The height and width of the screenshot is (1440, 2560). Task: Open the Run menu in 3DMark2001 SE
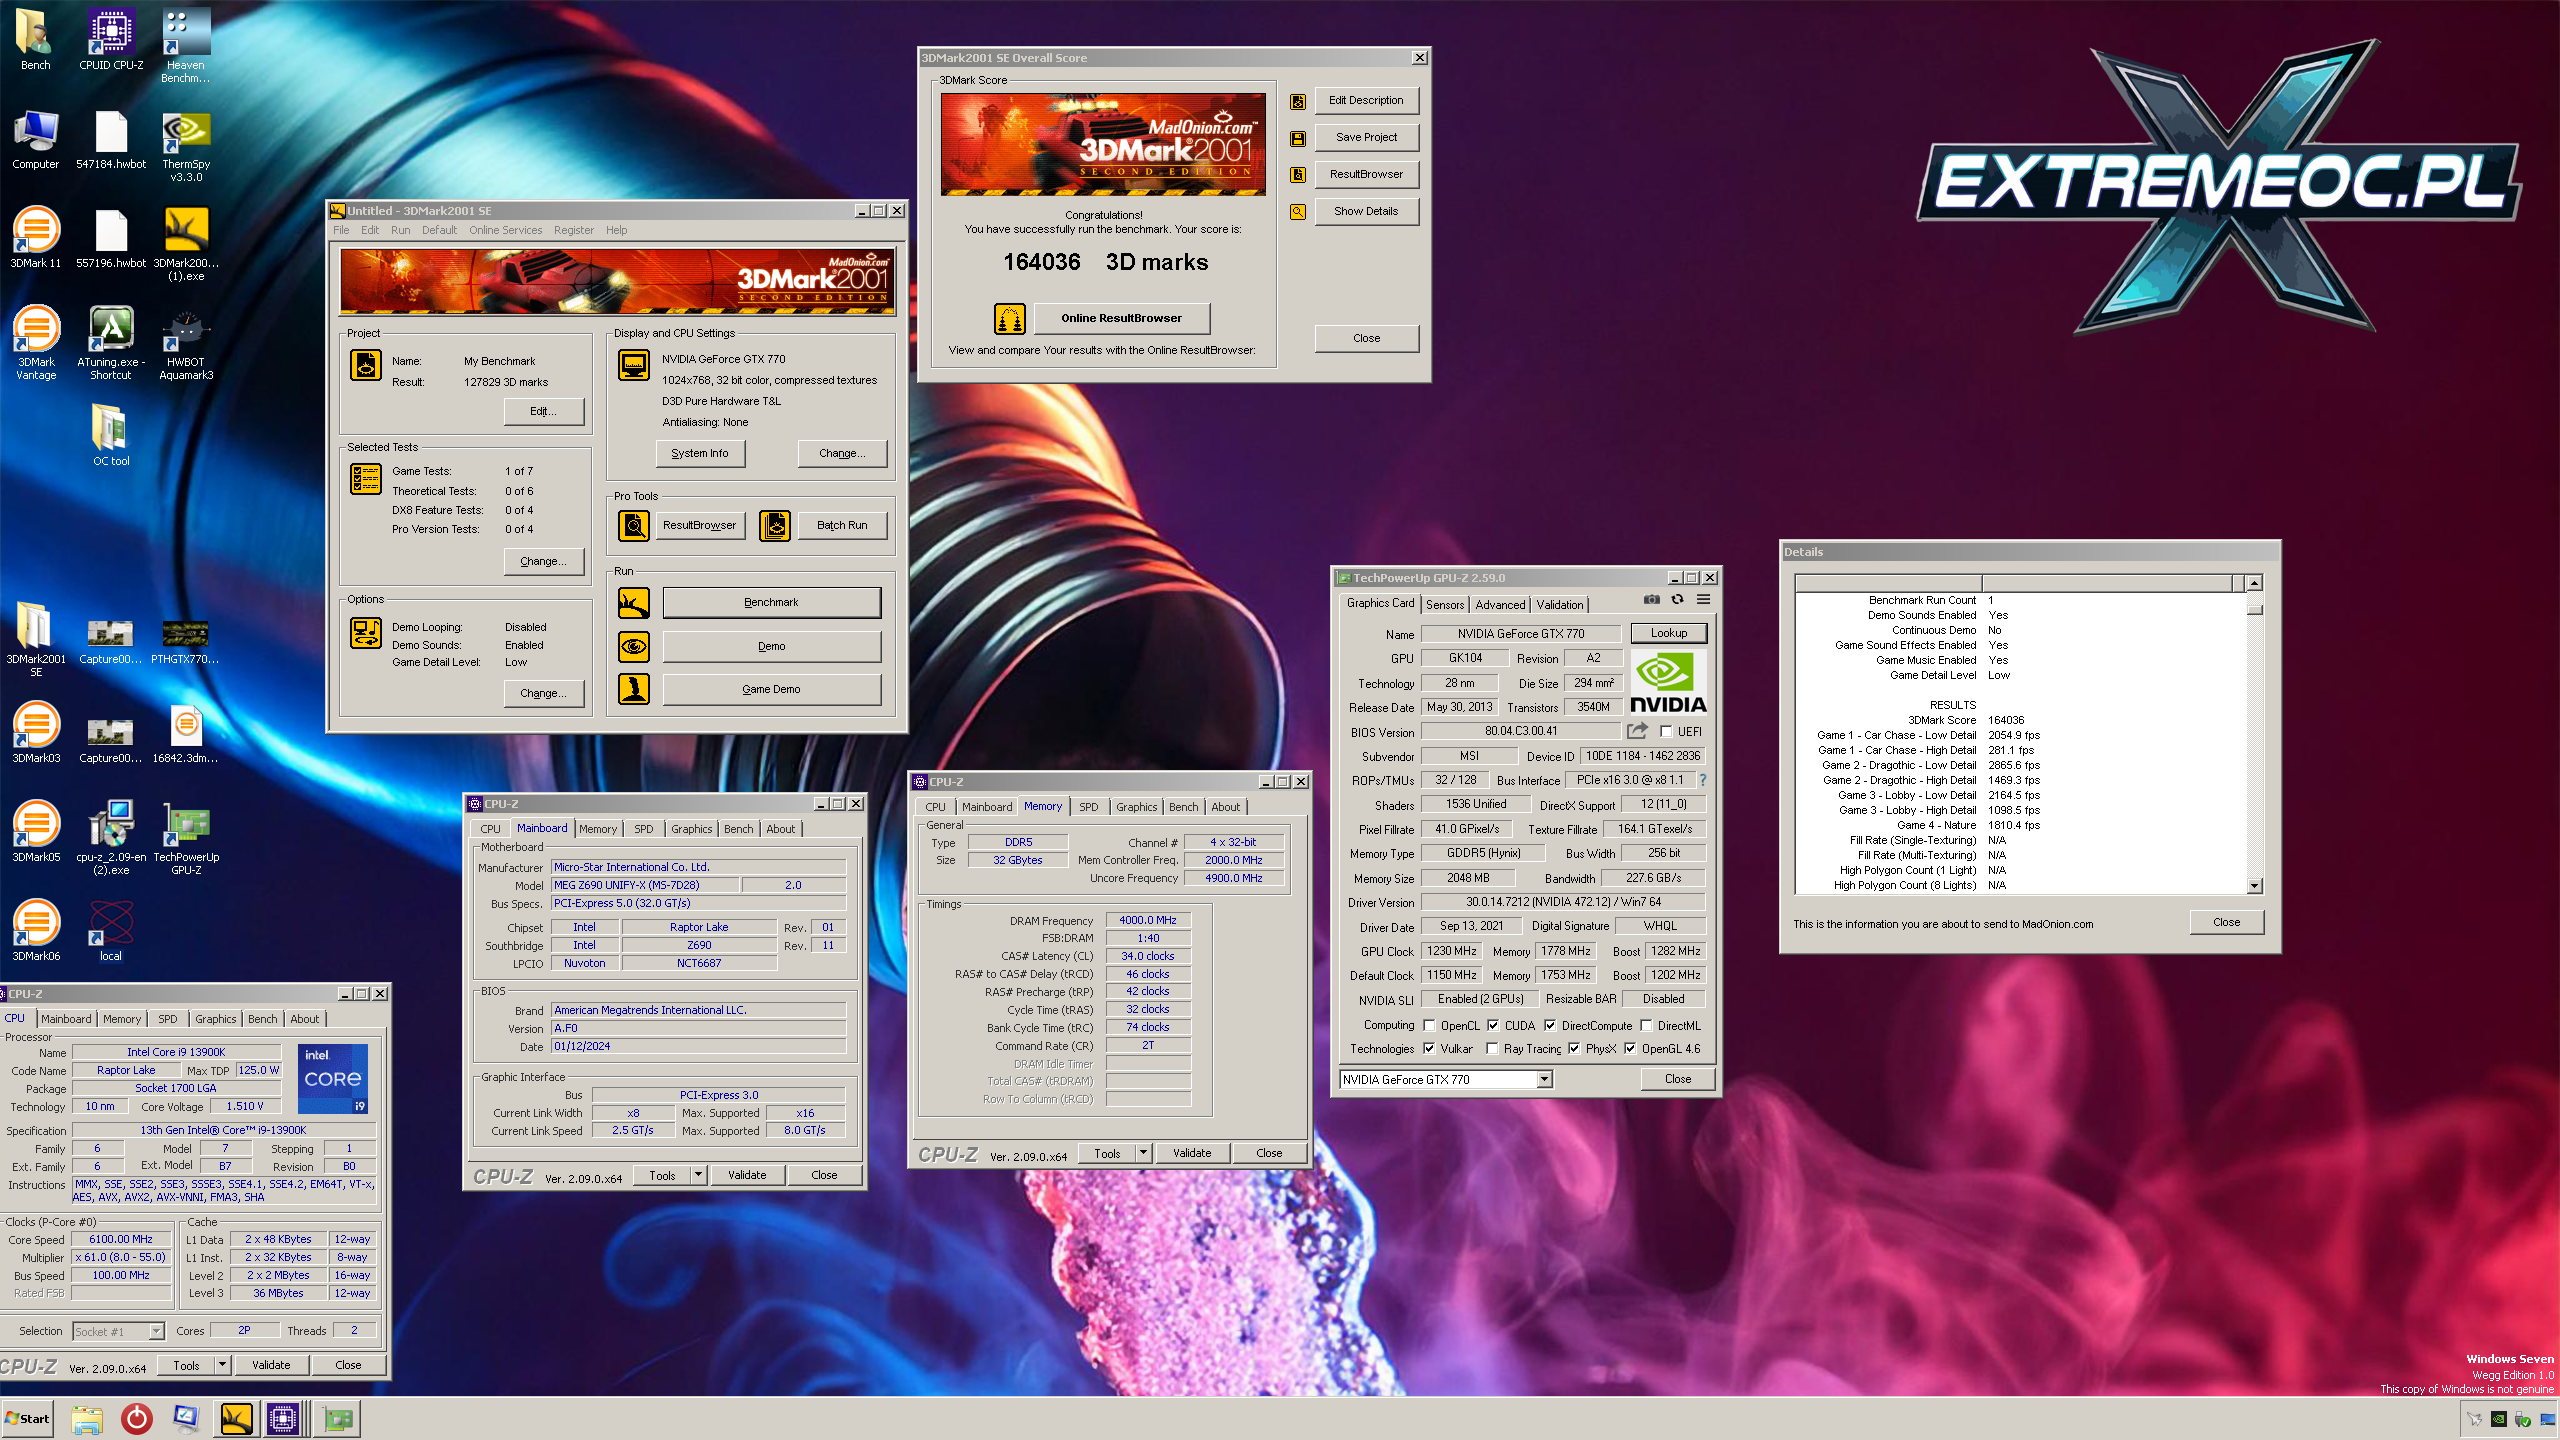[400, 230]
